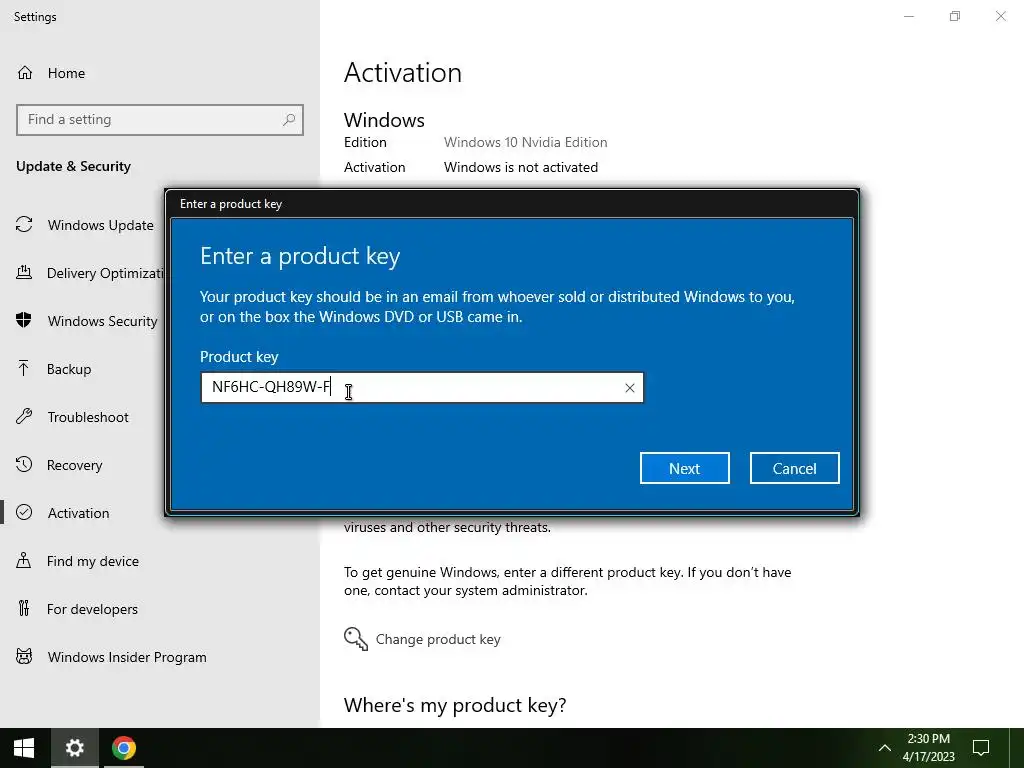The height and width of the screenshot is (768, 1024).
Task: Select the For developers tools icon
Action: (x=24, y=609)
